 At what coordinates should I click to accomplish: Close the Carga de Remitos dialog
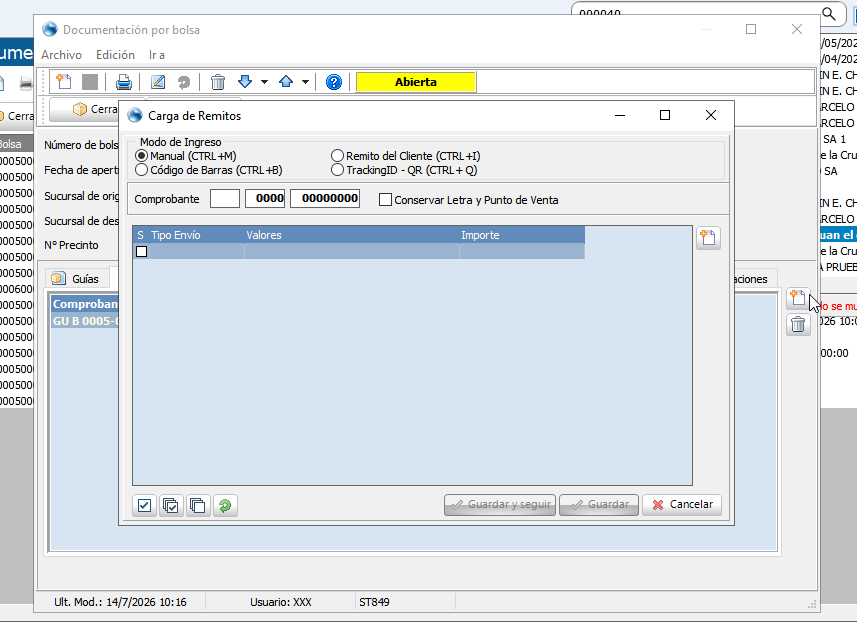[711, 115]
